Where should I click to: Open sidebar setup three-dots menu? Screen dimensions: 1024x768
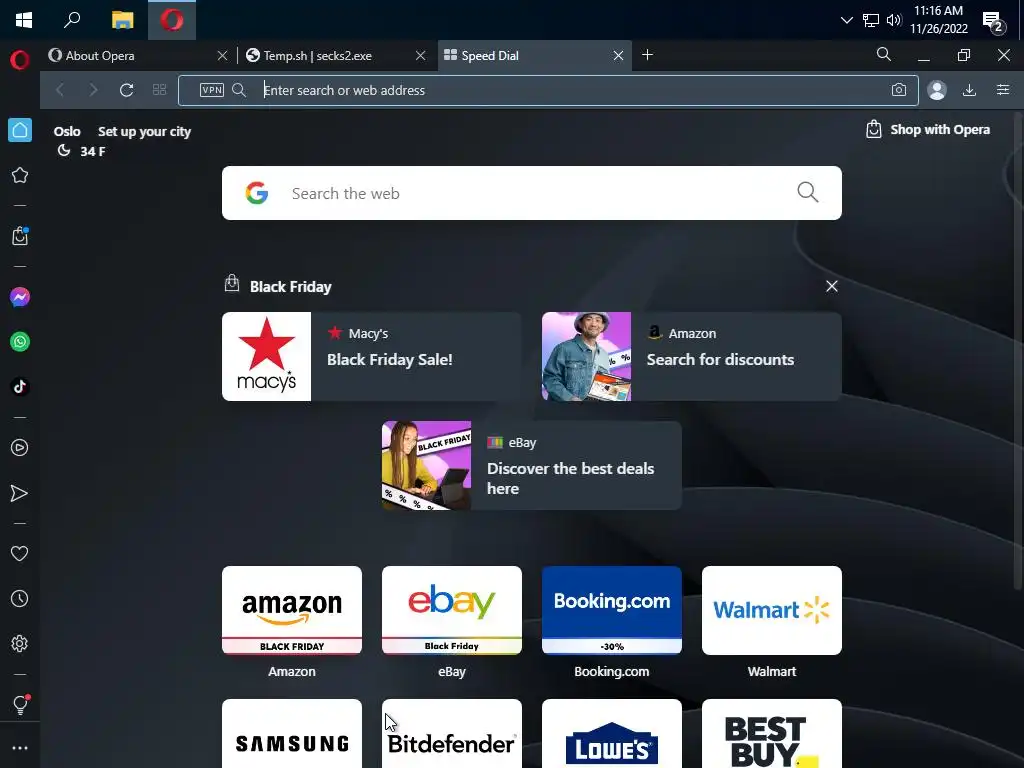tap(20, 748)
